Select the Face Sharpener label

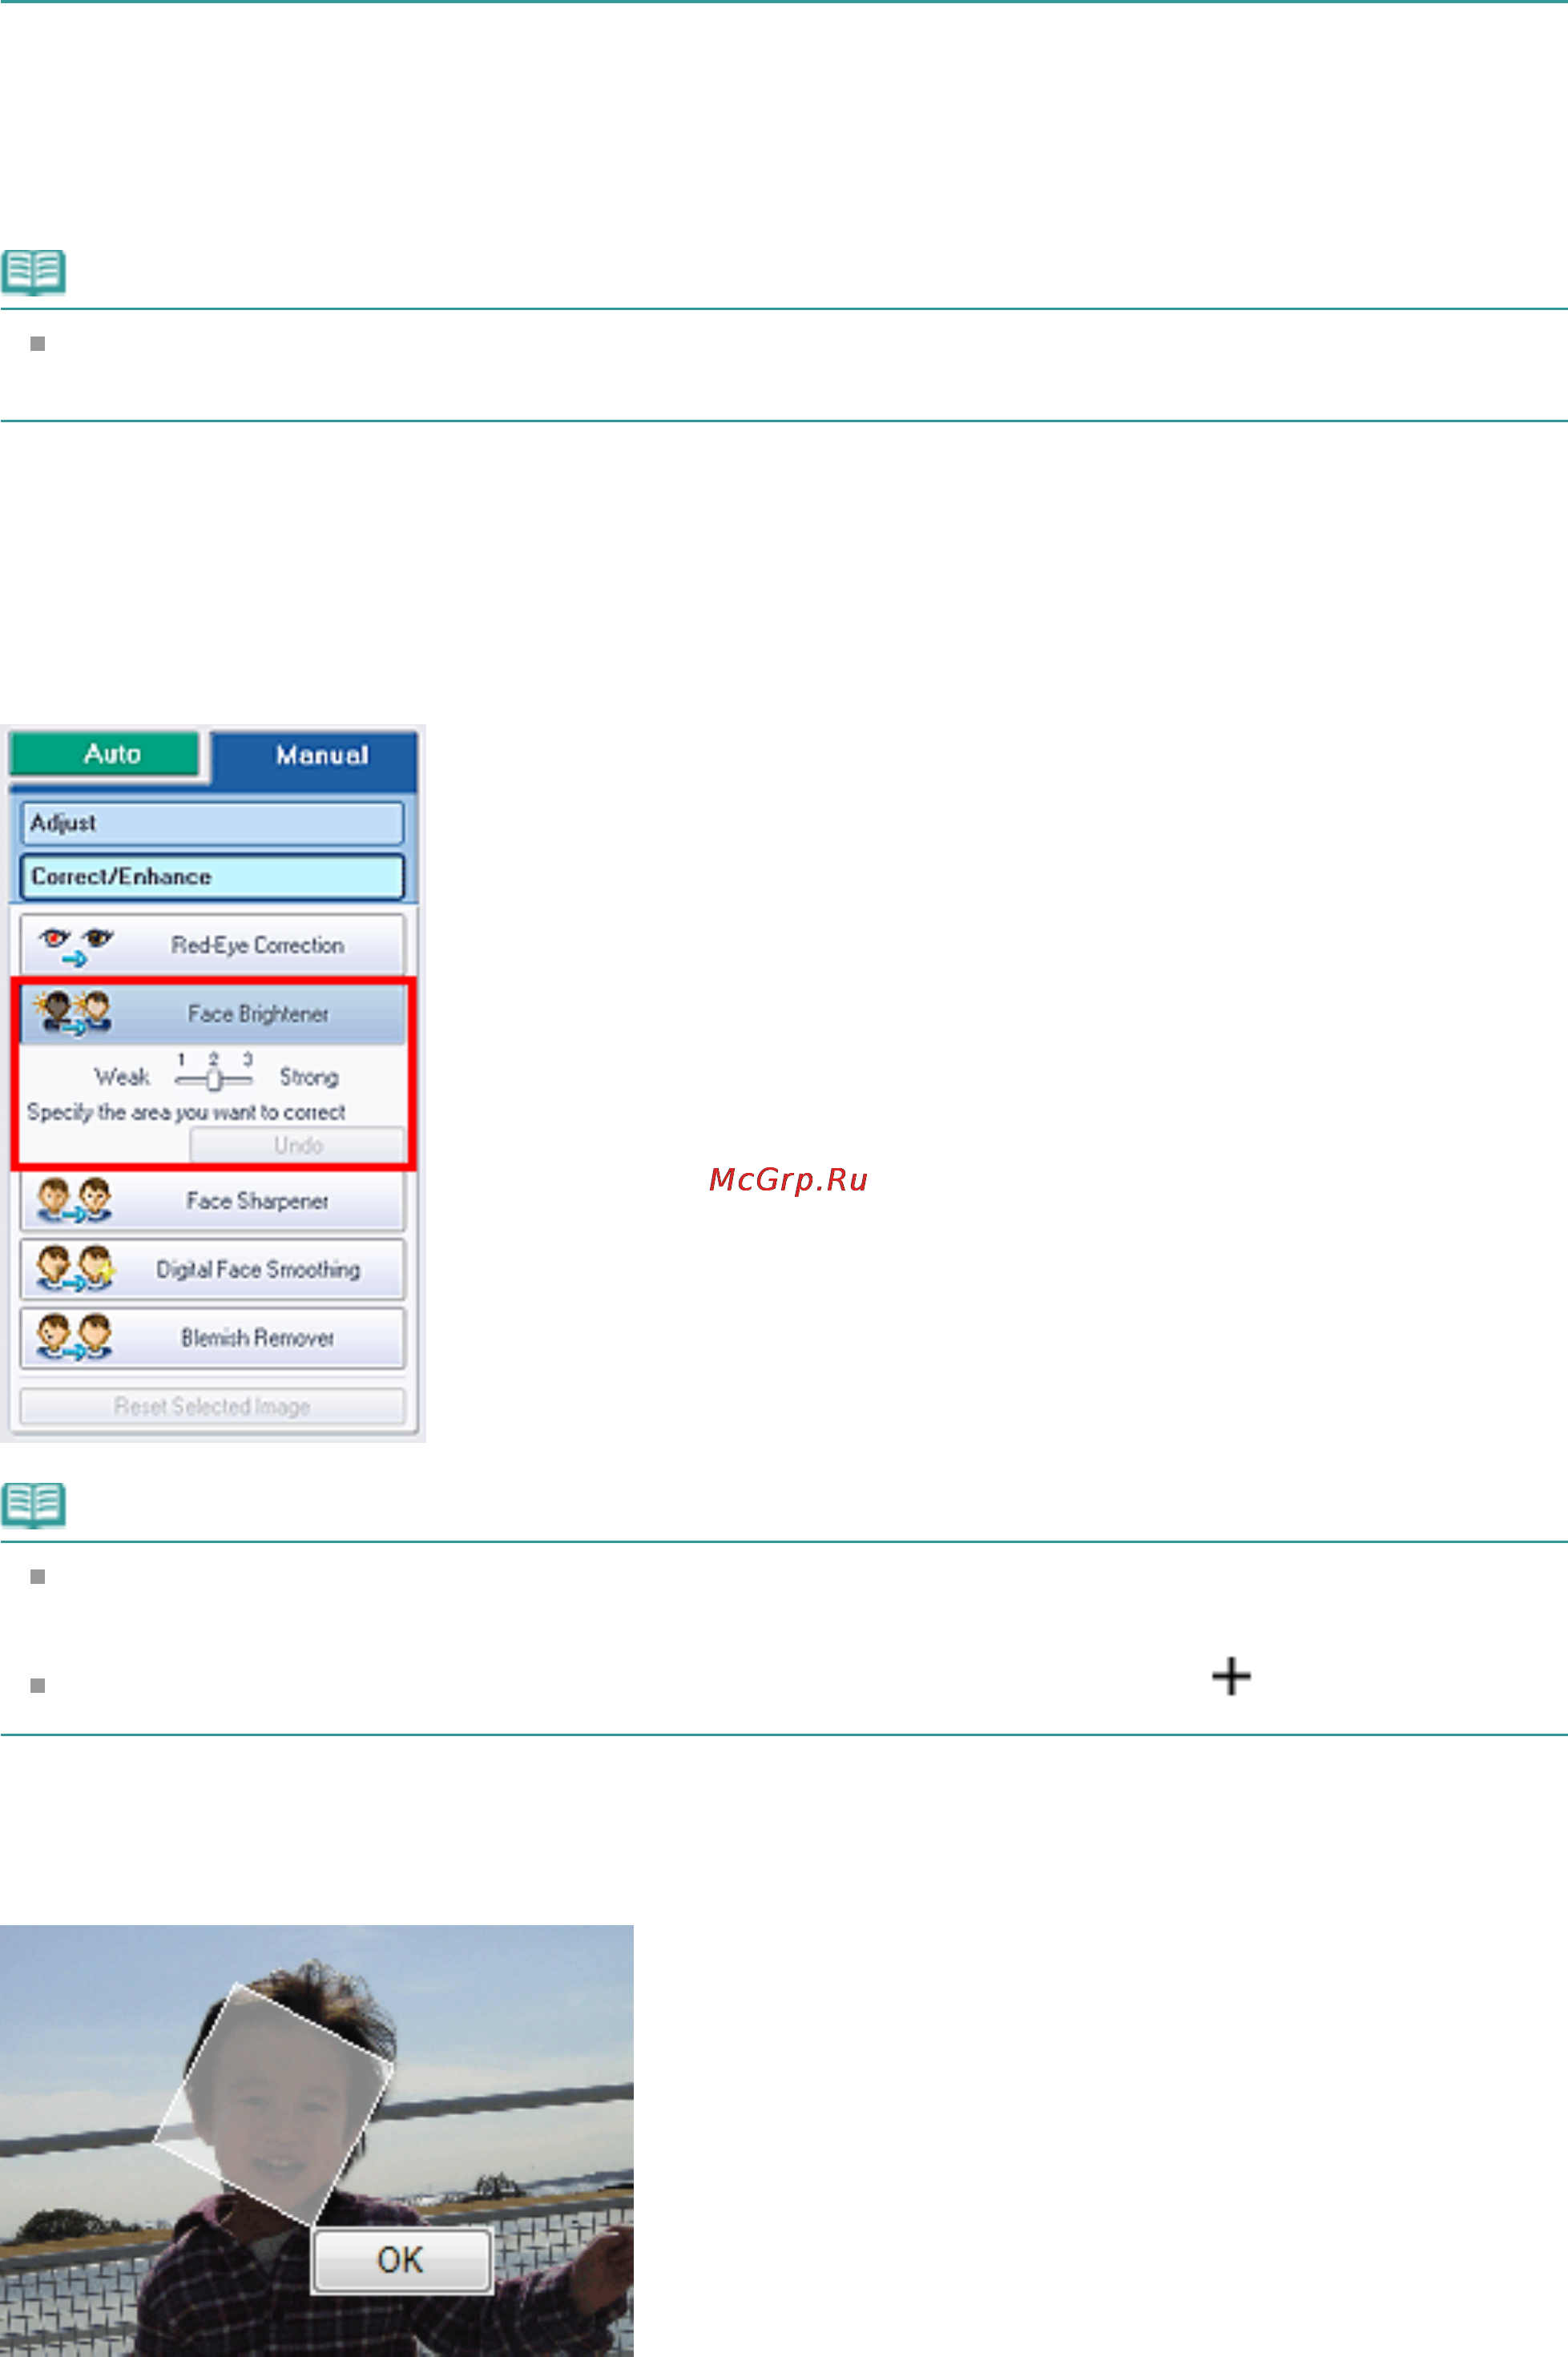[x=257, y=1201]
